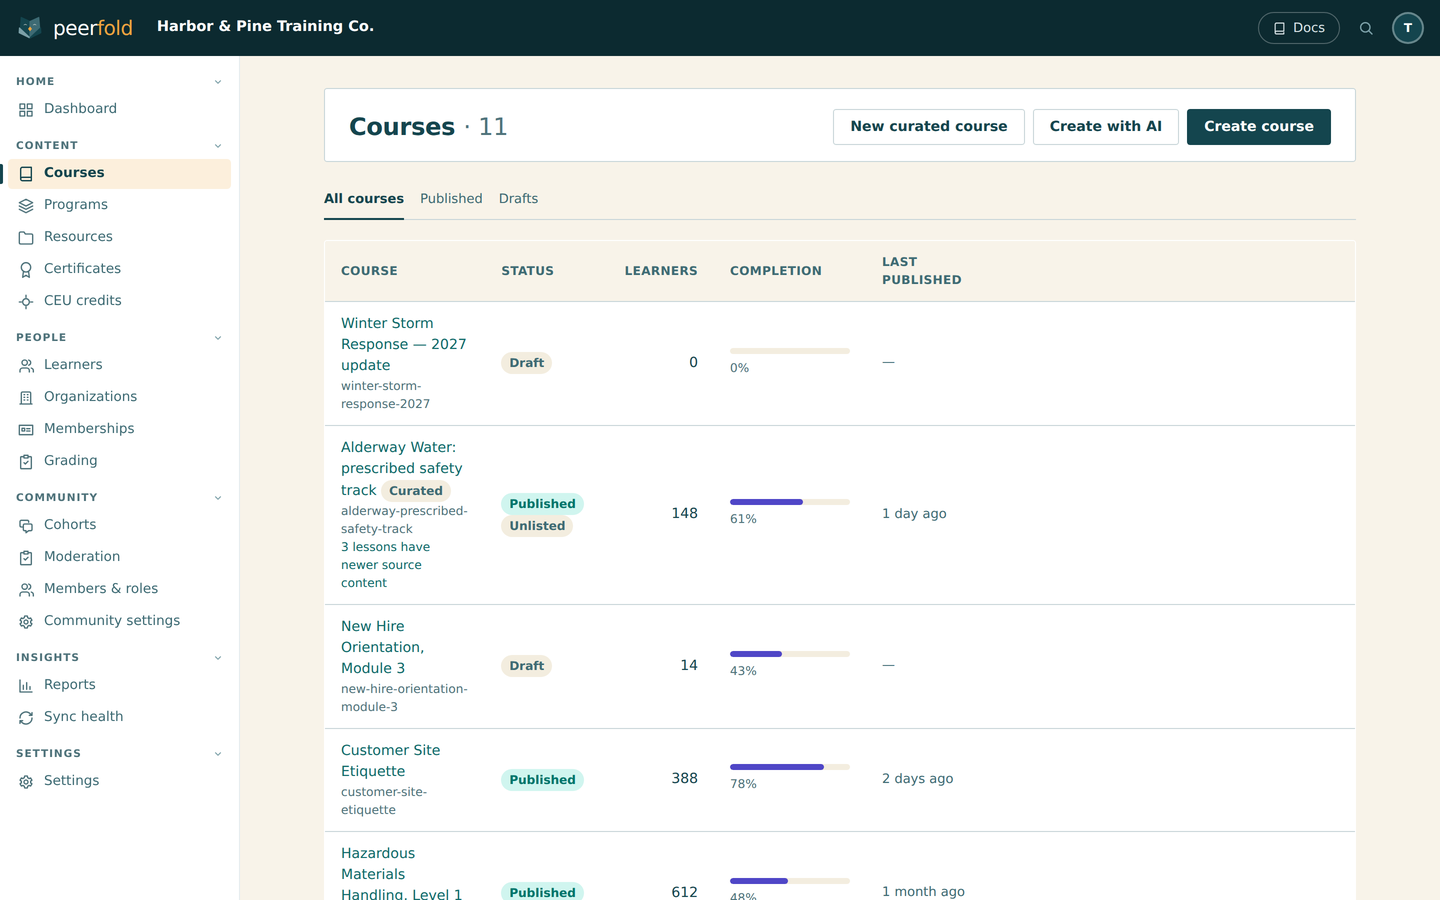The height and width of the screenshot is (900, 1440).
Task: Click the Create course button
Action: (1259, 127)
